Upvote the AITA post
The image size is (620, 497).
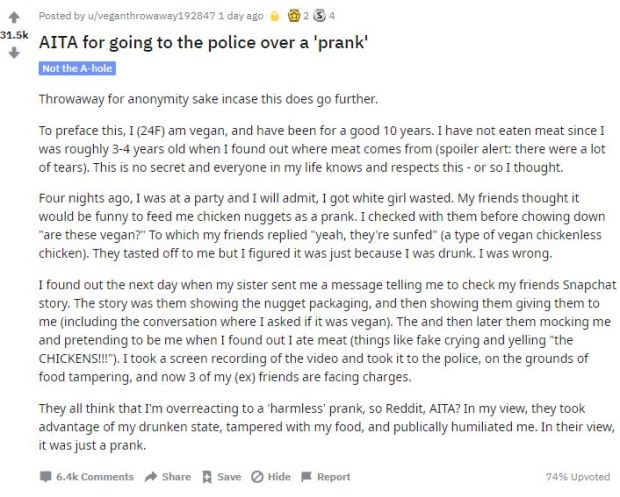(14, 17)
